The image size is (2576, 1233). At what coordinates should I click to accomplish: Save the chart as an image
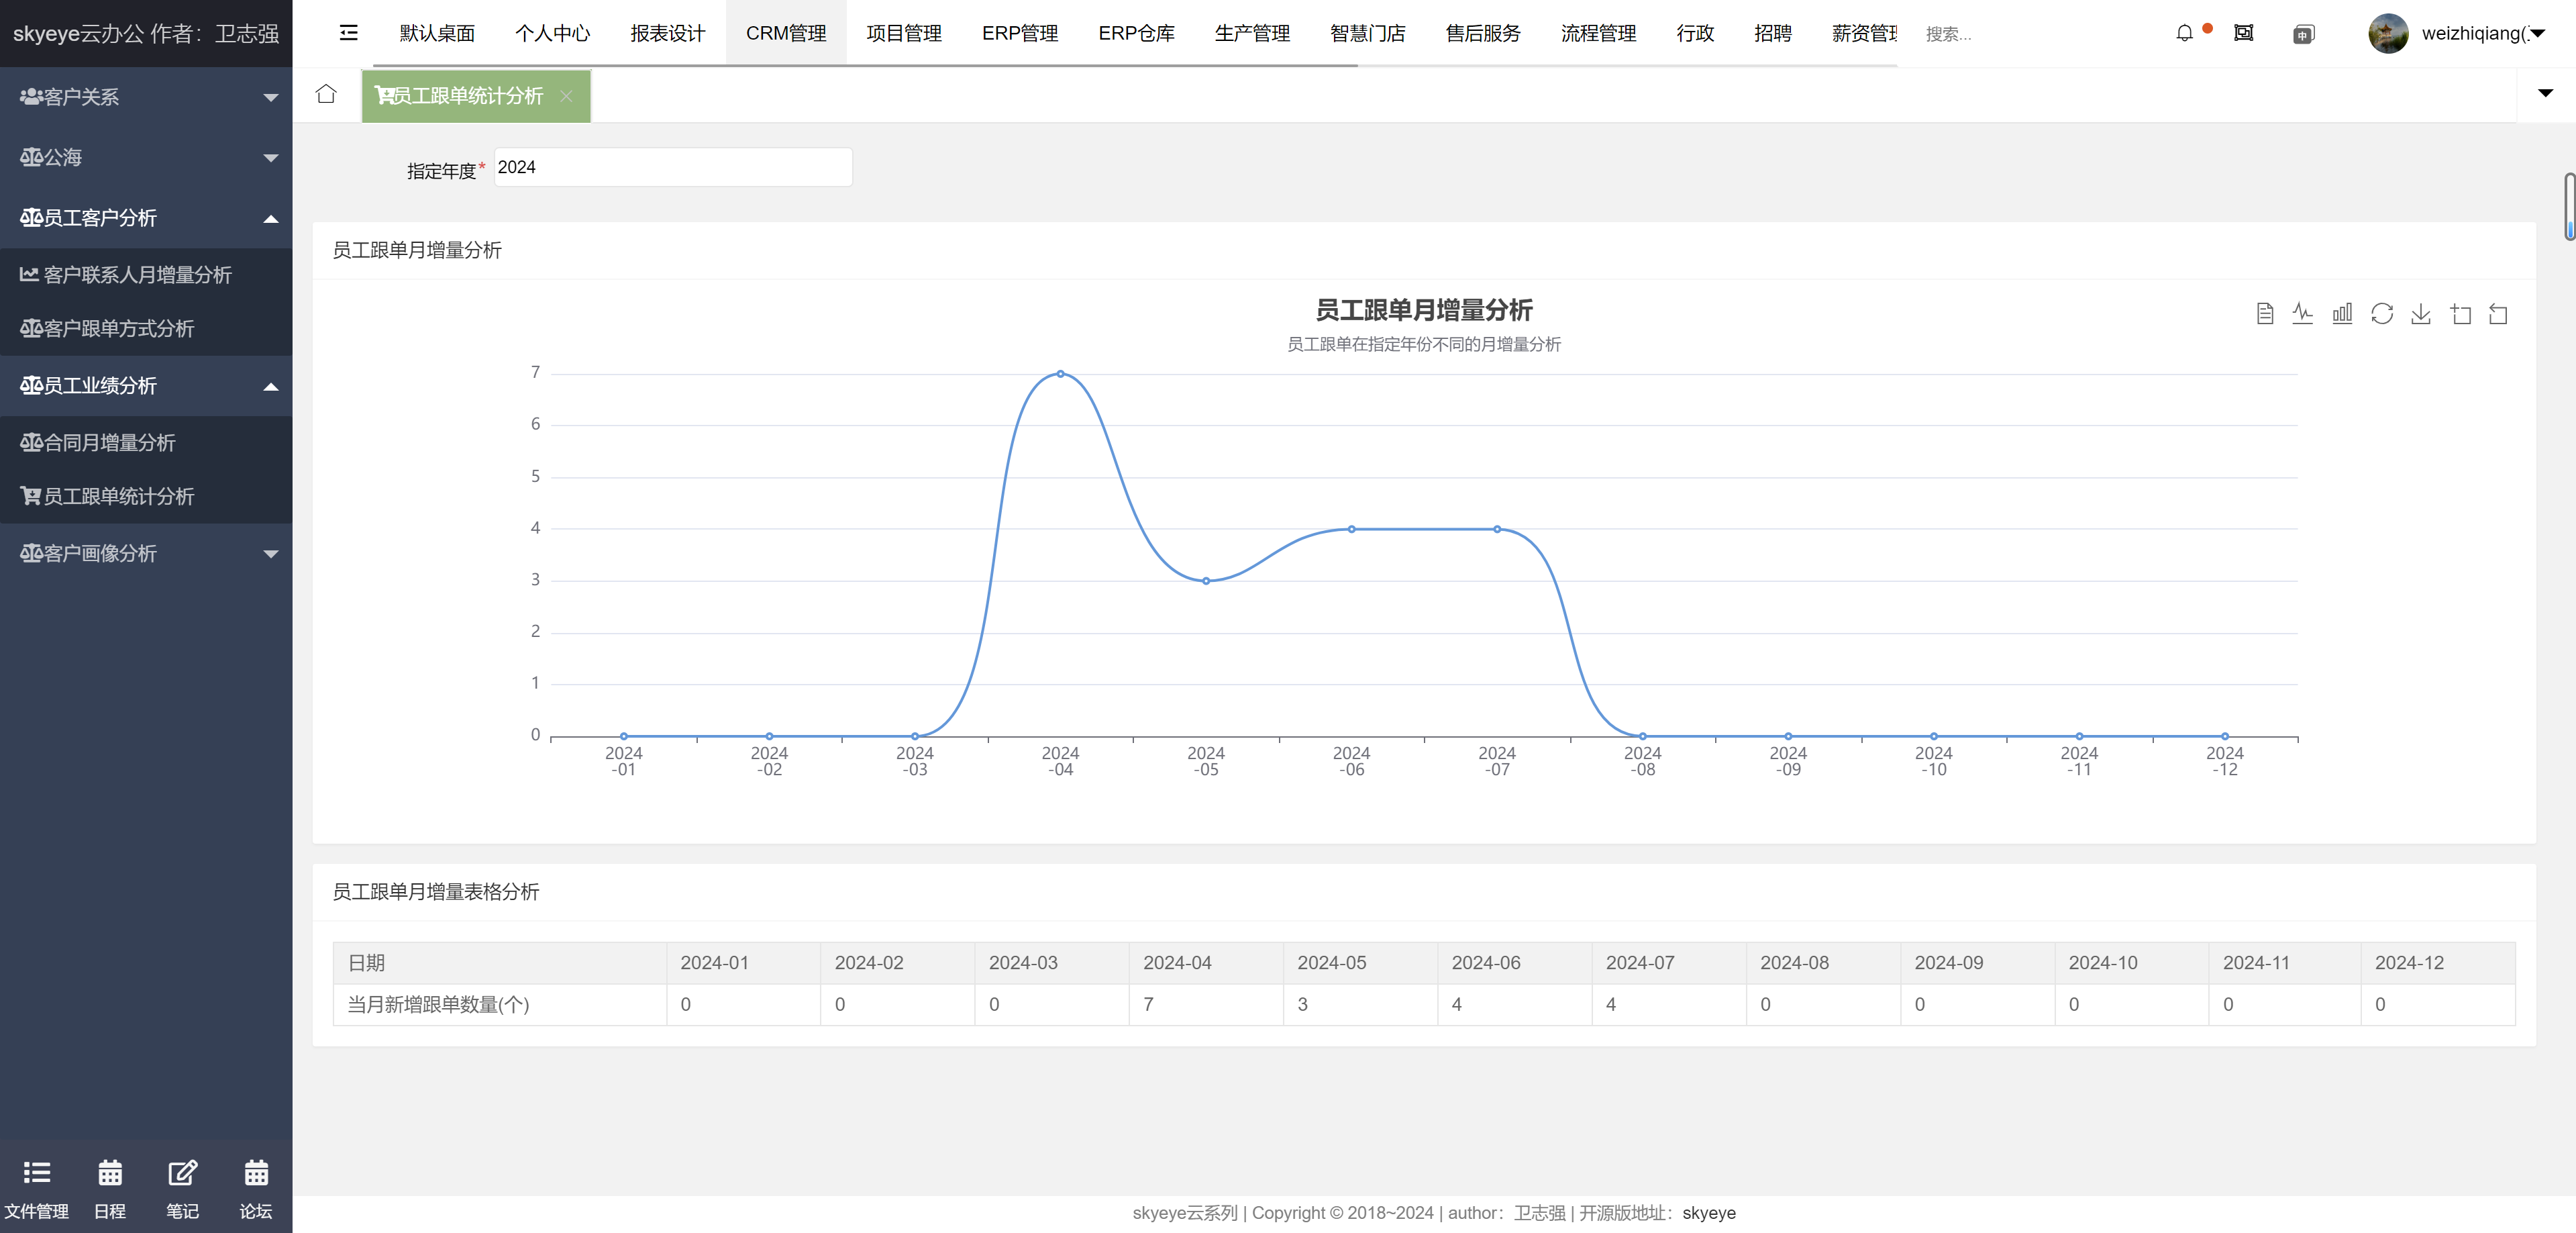point(2421,314)
